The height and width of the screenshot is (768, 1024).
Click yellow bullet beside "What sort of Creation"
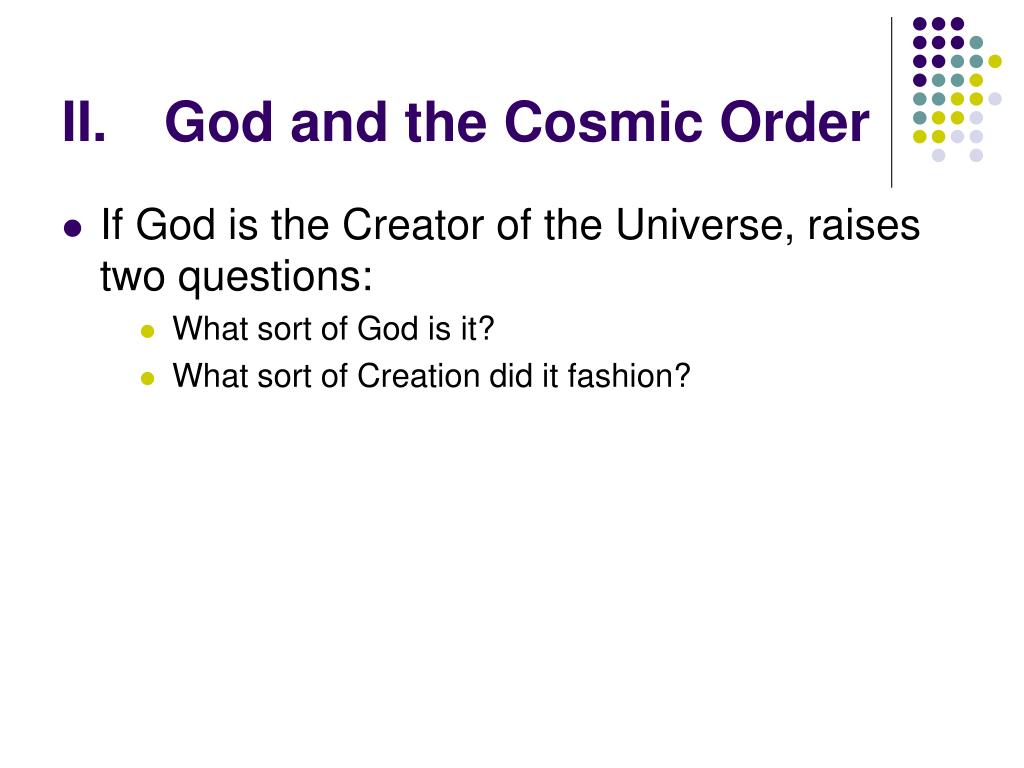click(148, 378)
